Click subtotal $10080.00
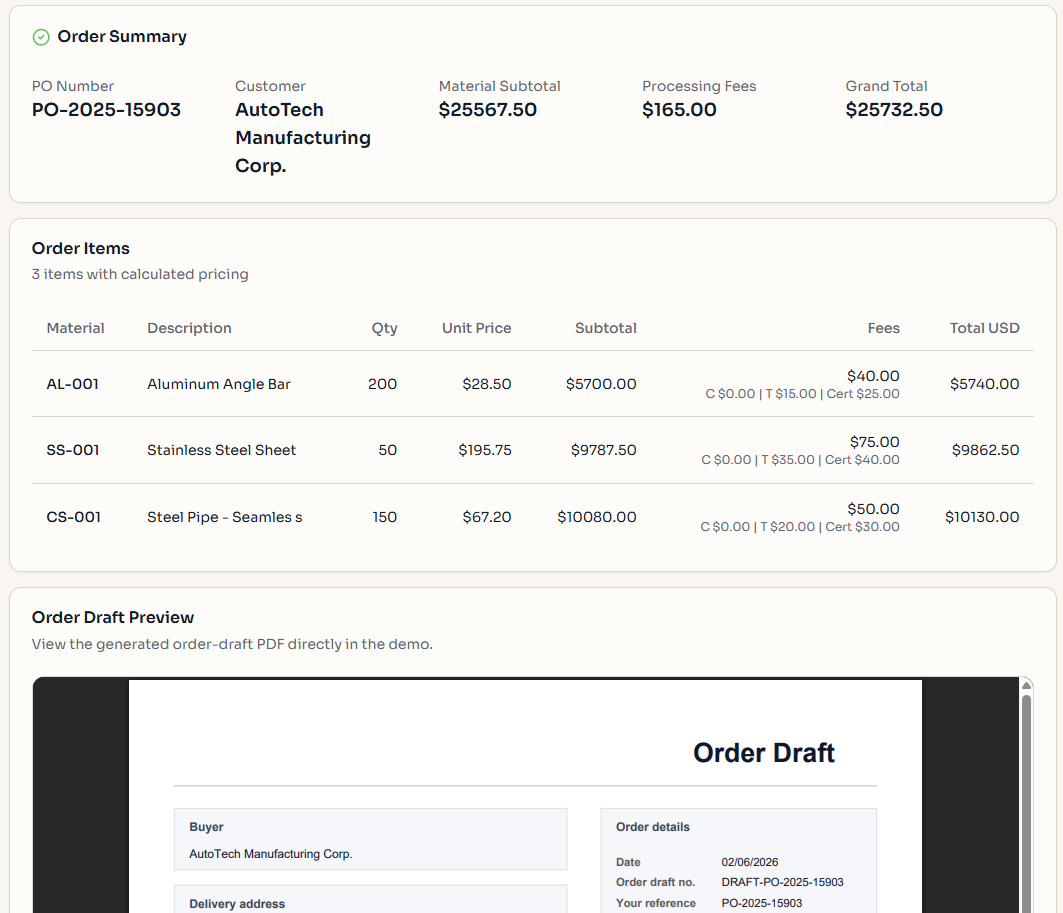The image size is (1063, 913). pyautogui.click(x=597, y=517)
